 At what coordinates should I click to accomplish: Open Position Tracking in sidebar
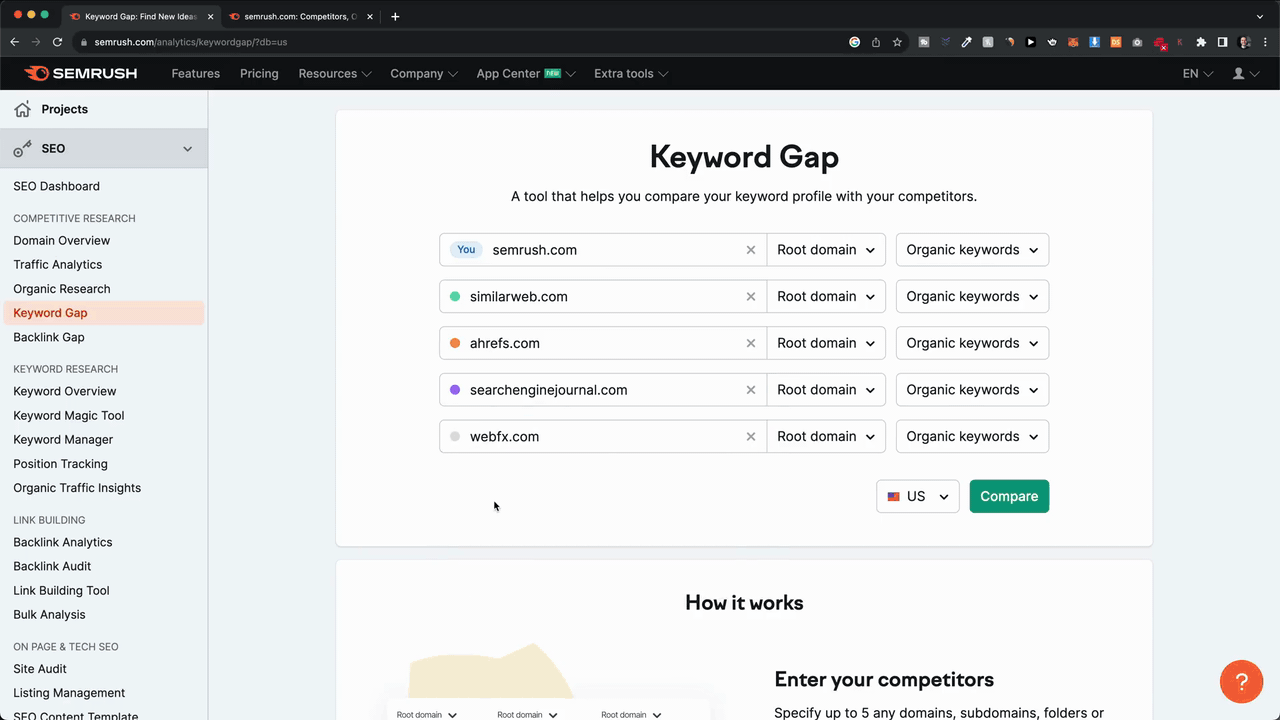click(60, 464)
